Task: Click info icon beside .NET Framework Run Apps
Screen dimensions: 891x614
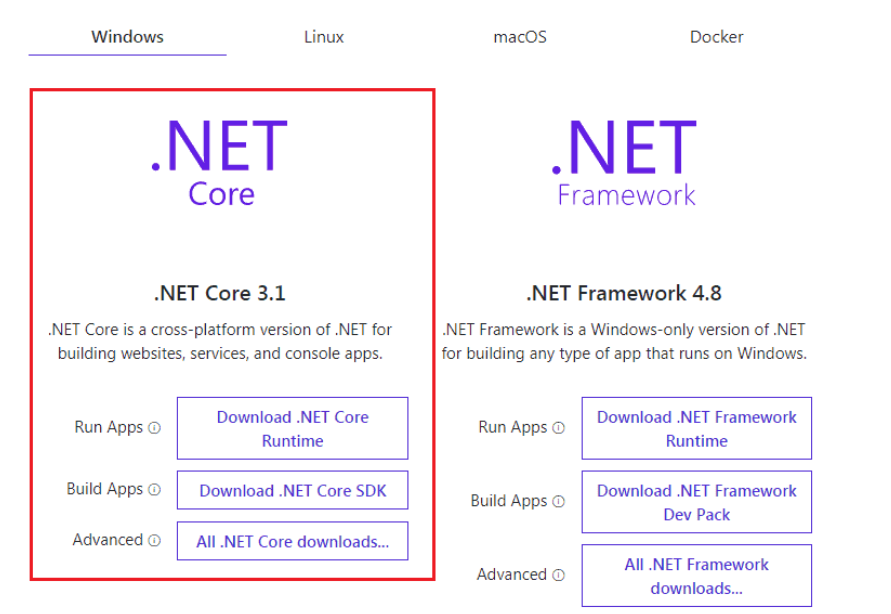Action: [x=559, y=428]
